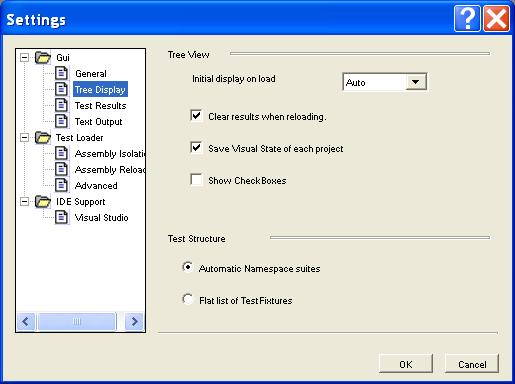Image resolution: width=515 pixels, height=384 pixels.
Task: Click the page icon beside Advanced
Action: (61, 185)
